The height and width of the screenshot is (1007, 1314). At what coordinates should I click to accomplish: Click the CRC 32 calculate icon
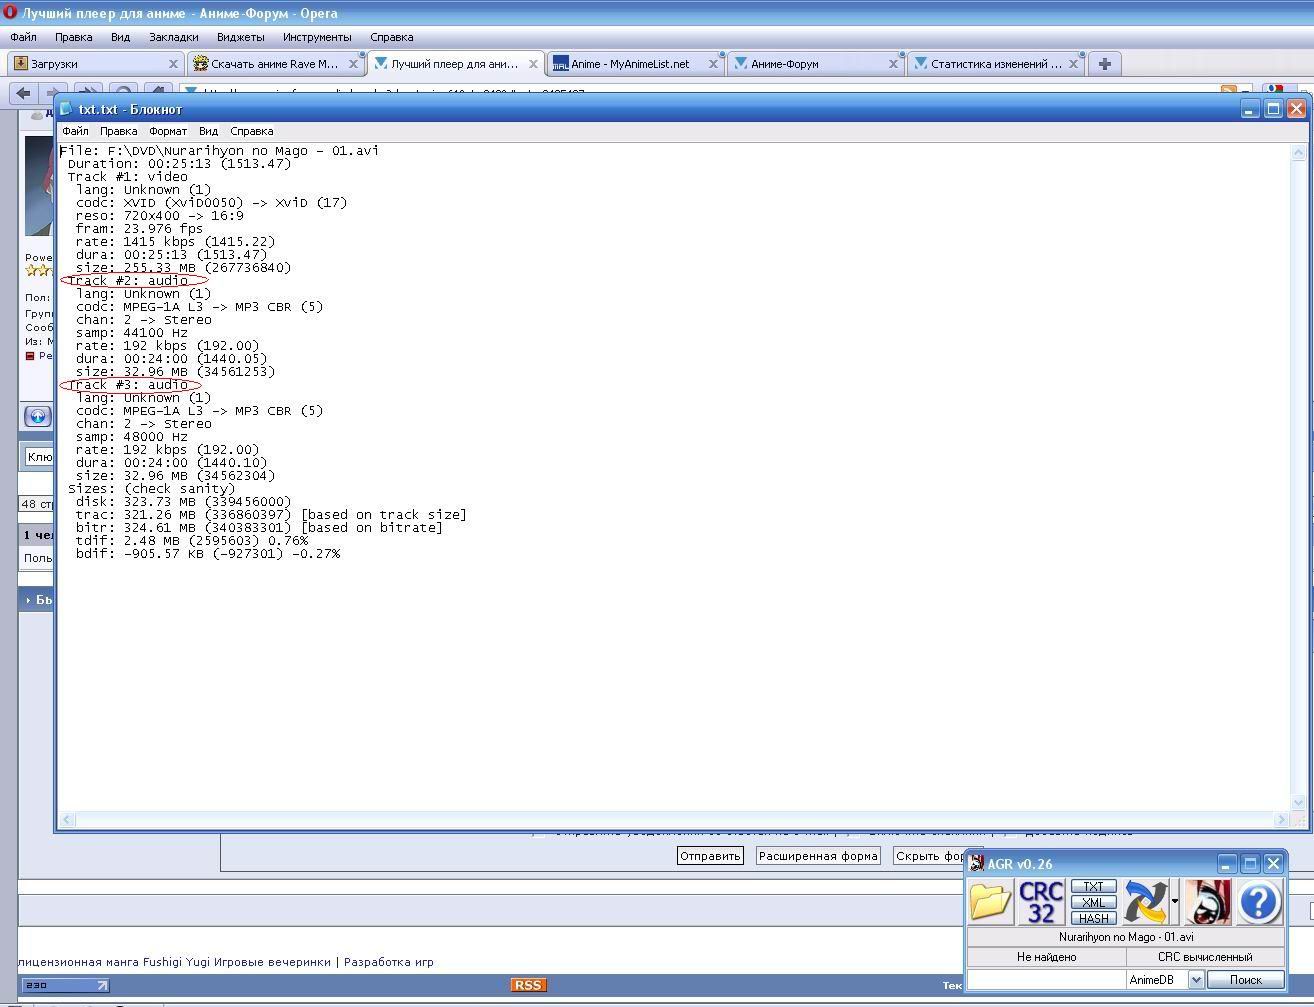click(x=1041, y=902)
